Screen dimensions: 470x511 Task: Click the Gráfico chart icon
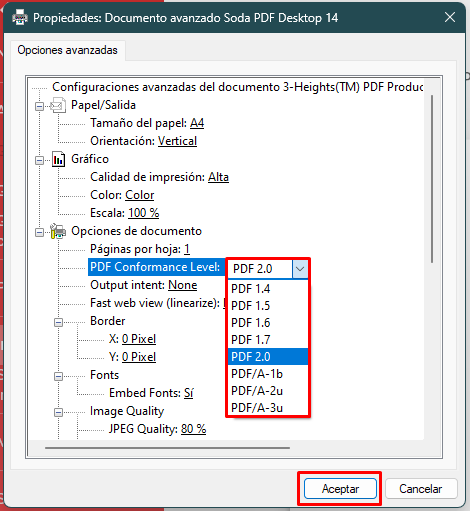(58, 159)
